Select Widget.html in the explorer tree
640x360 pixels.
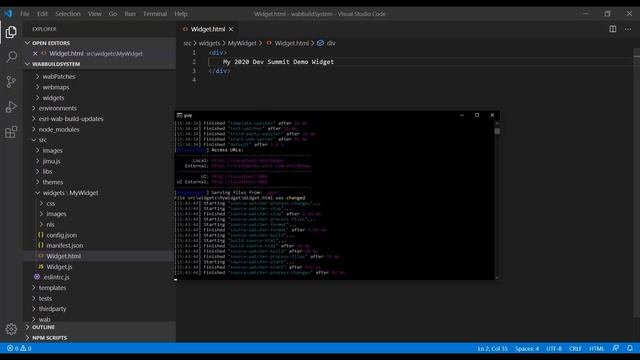[63, 256]
